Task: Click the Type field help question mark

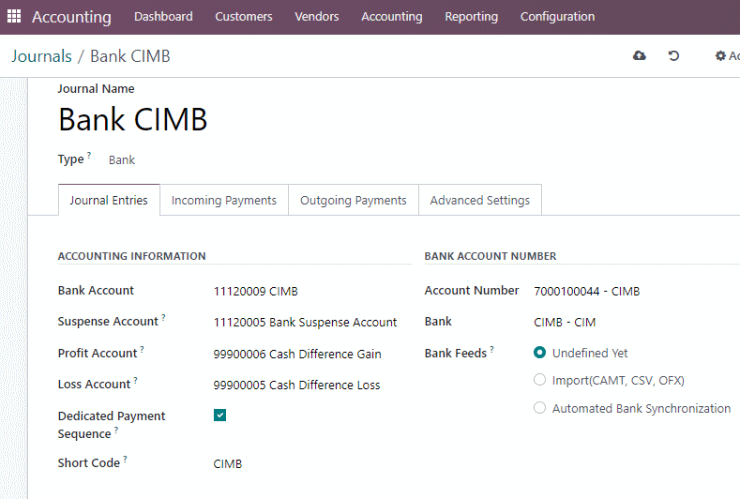Action: pyautogui.click(x=89, y=154)
